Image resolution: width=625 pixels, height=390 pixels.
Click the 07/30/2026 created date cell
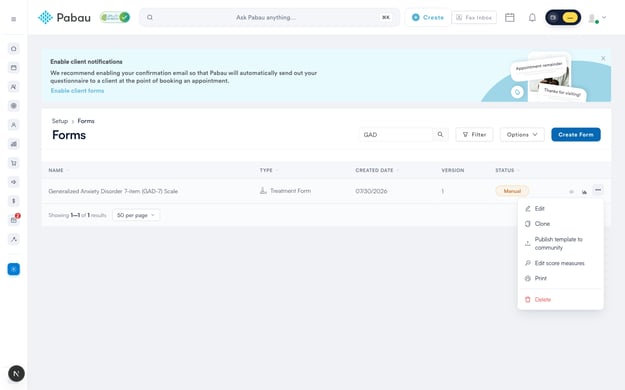[x=371, y=191]
